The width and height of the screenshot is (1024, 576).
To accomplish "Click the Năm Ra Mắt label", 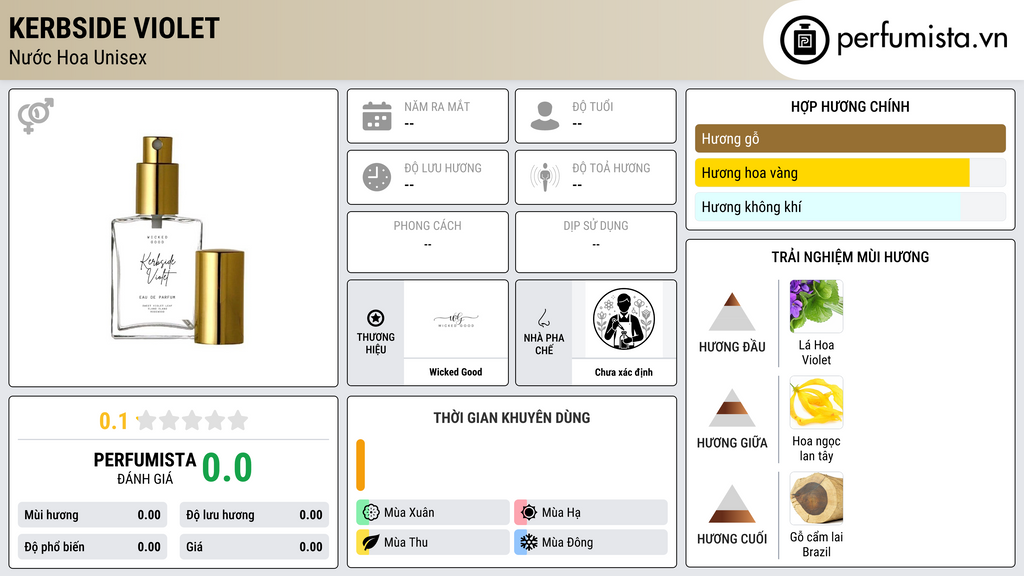I will click(437, 106).
